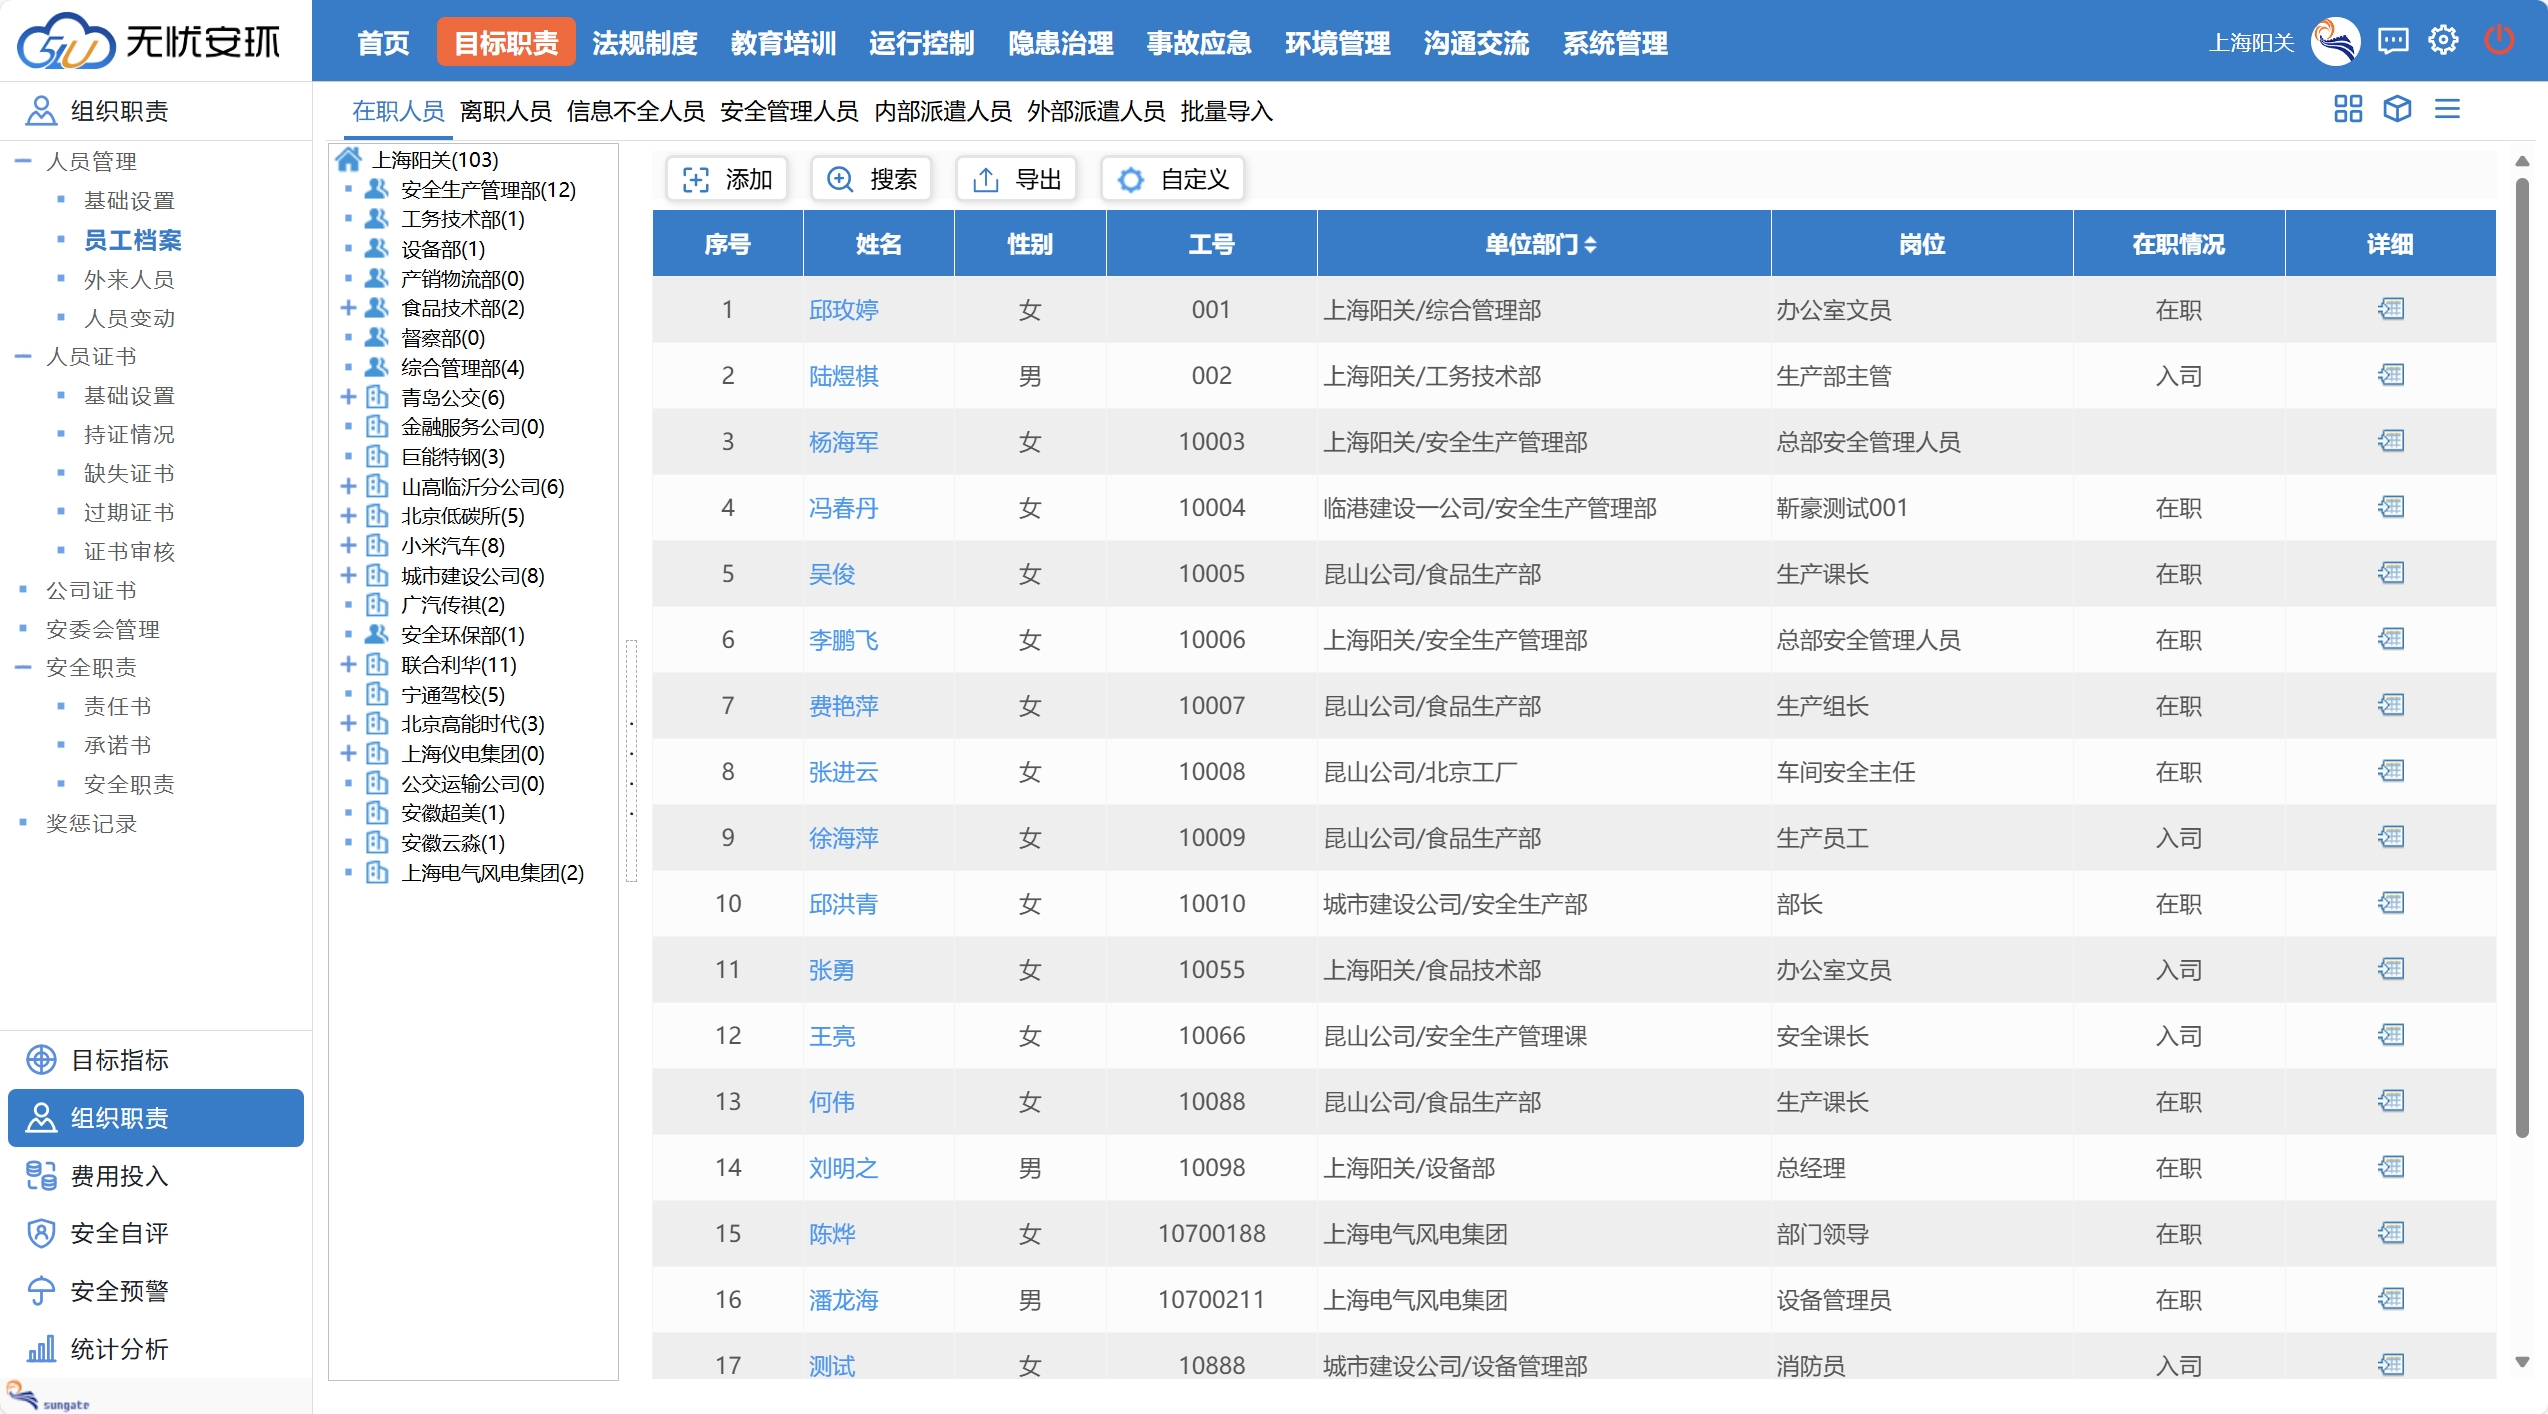Open the settings gear icon in header
Image resolution: width=2548 pixels, height=1414 pixels.
coord(2443,41)
